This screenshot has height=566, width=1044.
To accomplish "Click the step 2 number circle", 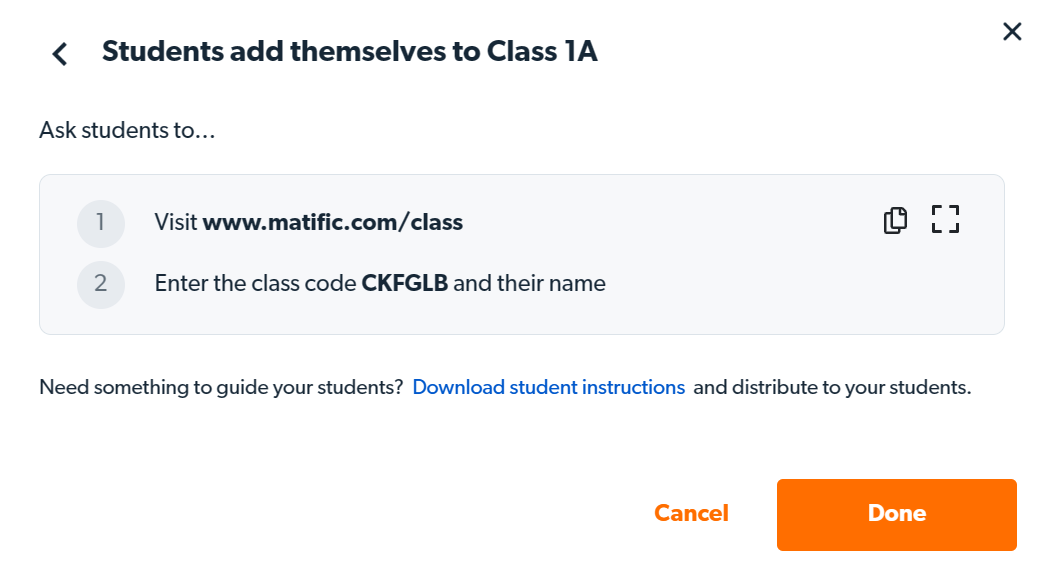I will click(101, 284).
